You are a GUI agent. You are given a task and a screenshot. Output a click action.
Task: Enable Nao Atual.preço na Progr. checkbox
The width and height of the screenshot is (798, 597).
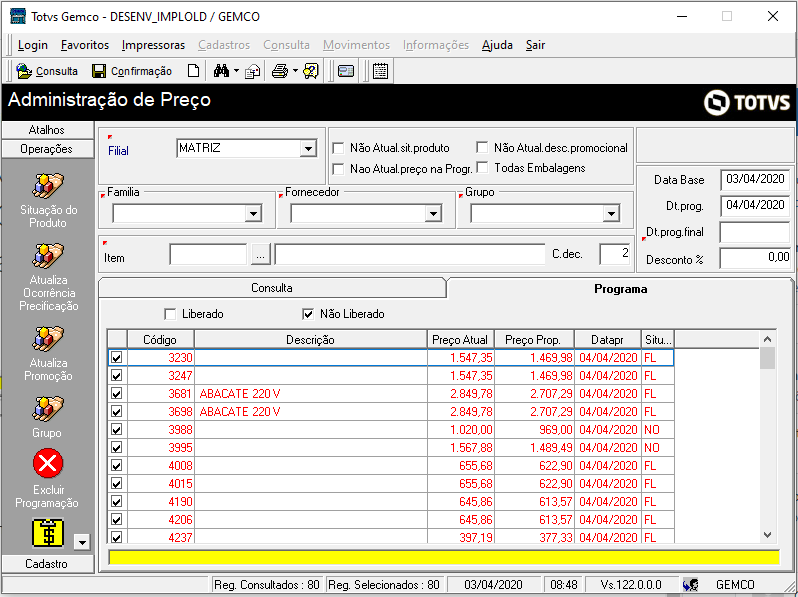click(x=338, y=169)
